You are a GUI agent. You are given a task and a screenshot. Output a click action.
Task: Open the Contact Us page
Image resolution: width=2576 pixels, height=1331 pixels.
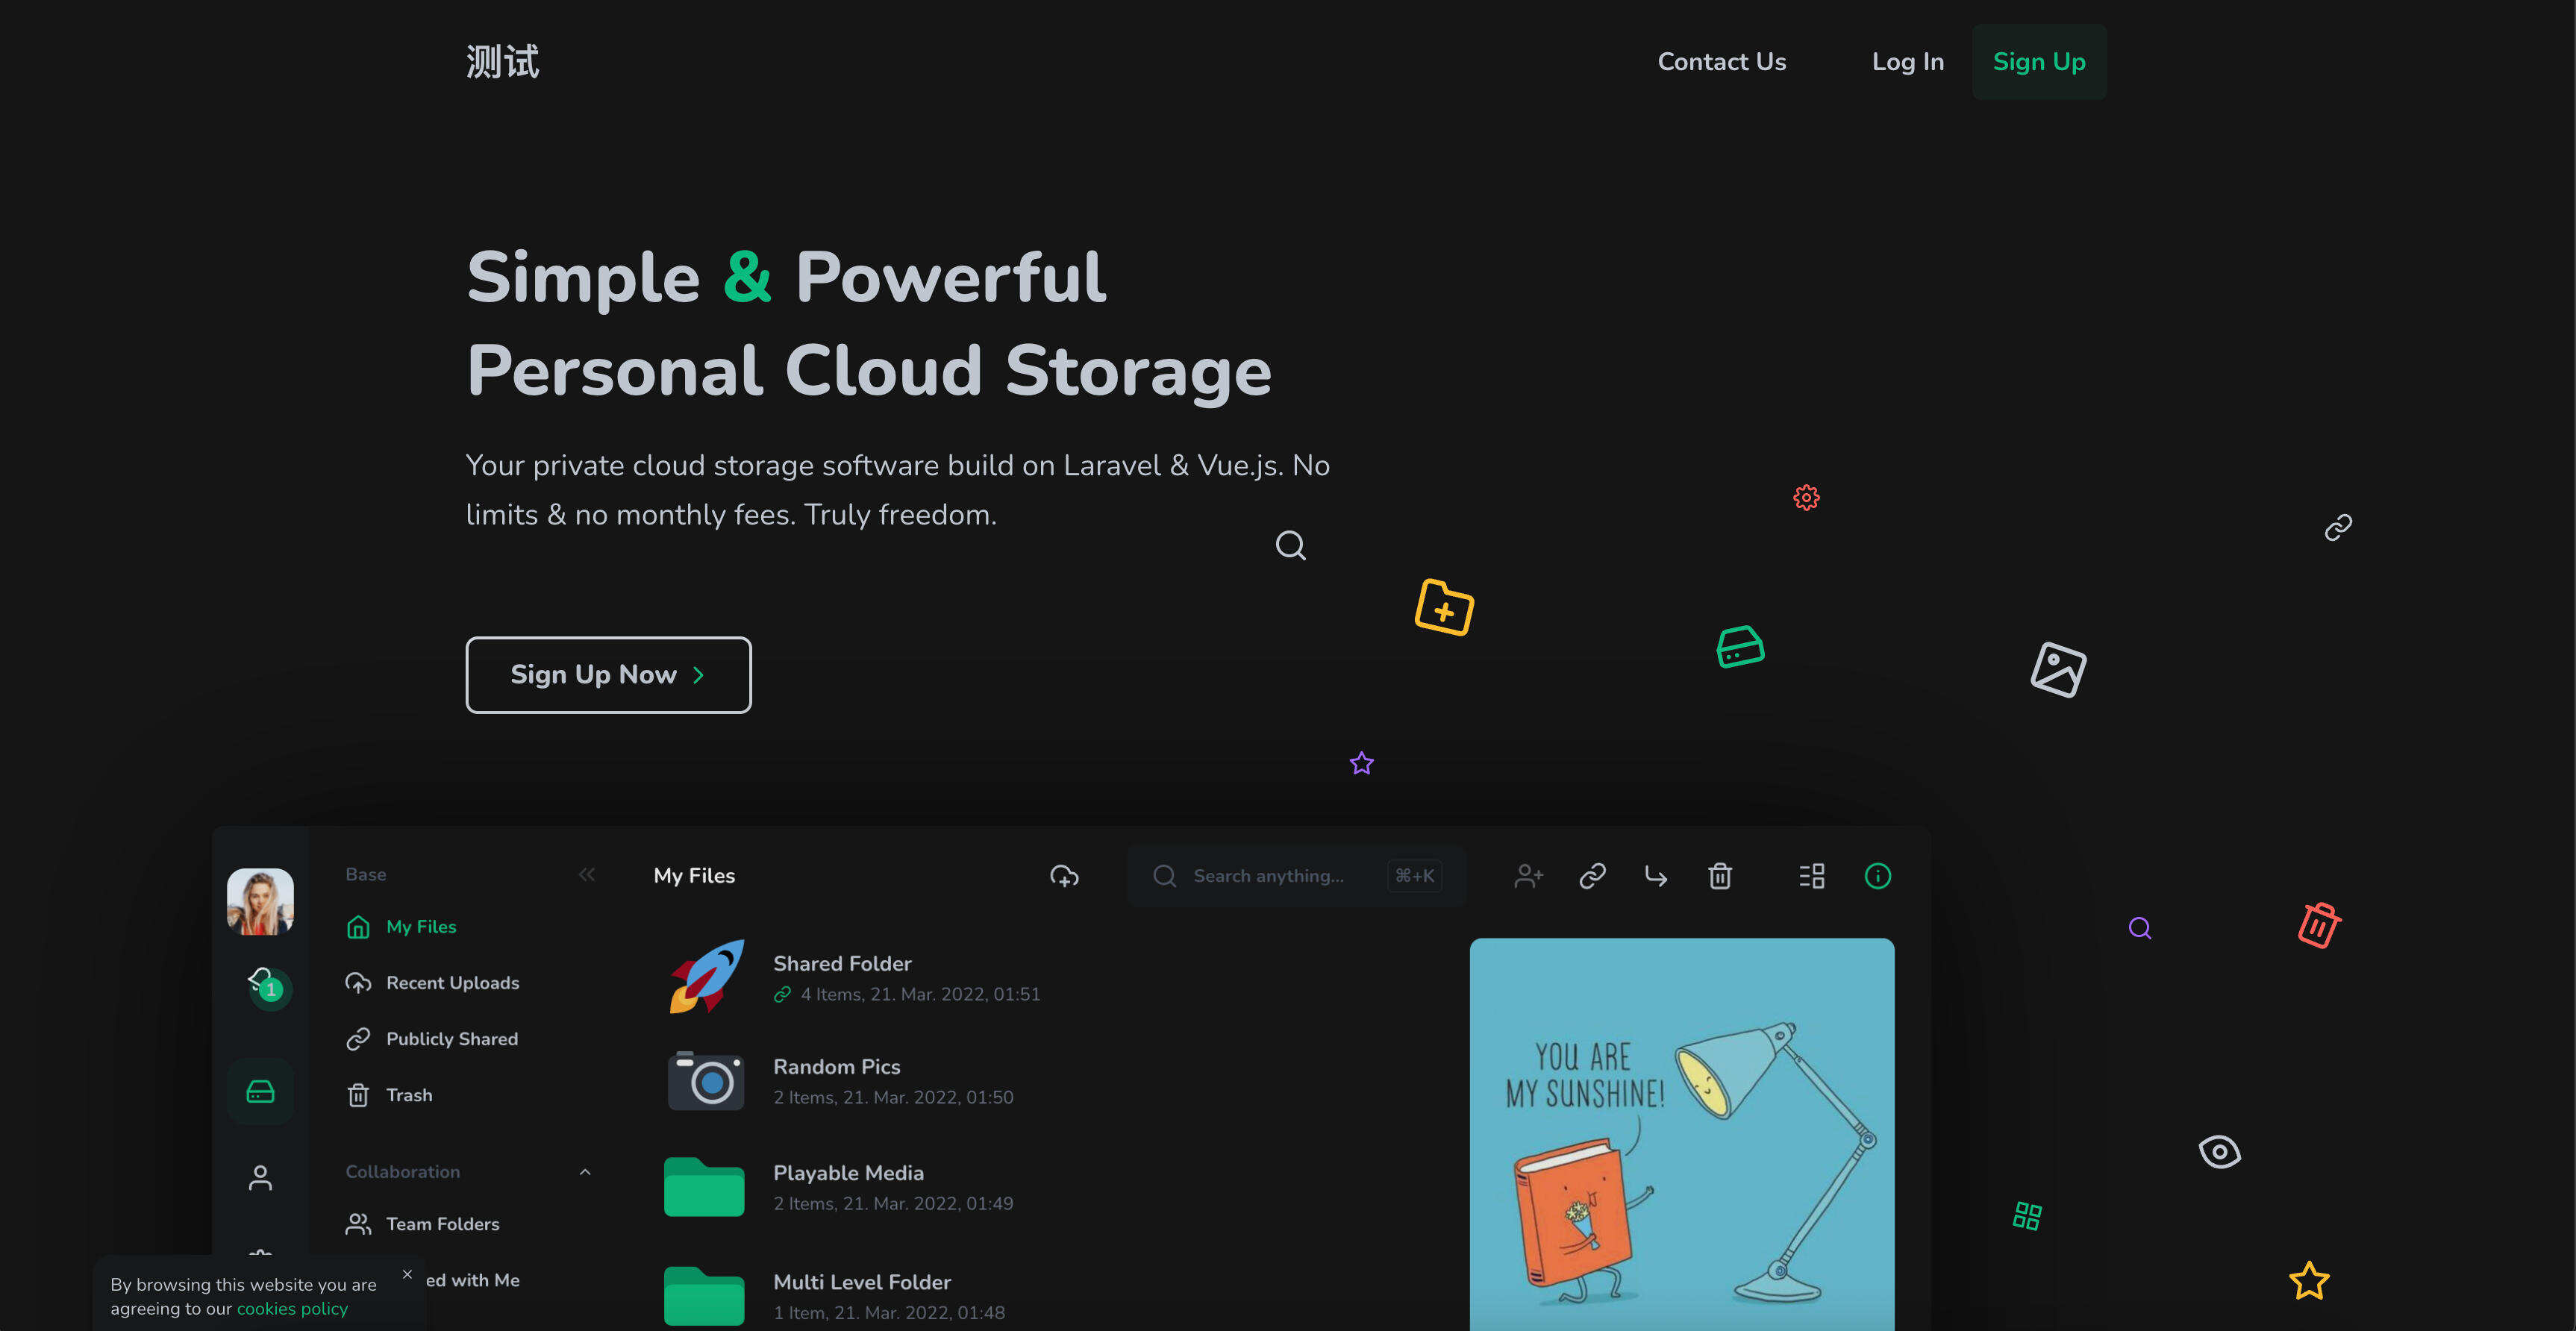(x=1722, y=61)
